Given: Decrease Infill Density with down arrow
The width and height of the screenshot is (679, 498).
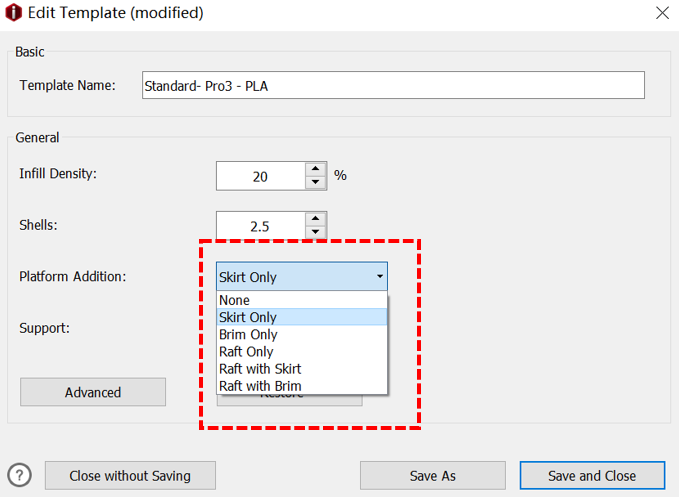Looking at the screenshot, I should coord(316,182).
